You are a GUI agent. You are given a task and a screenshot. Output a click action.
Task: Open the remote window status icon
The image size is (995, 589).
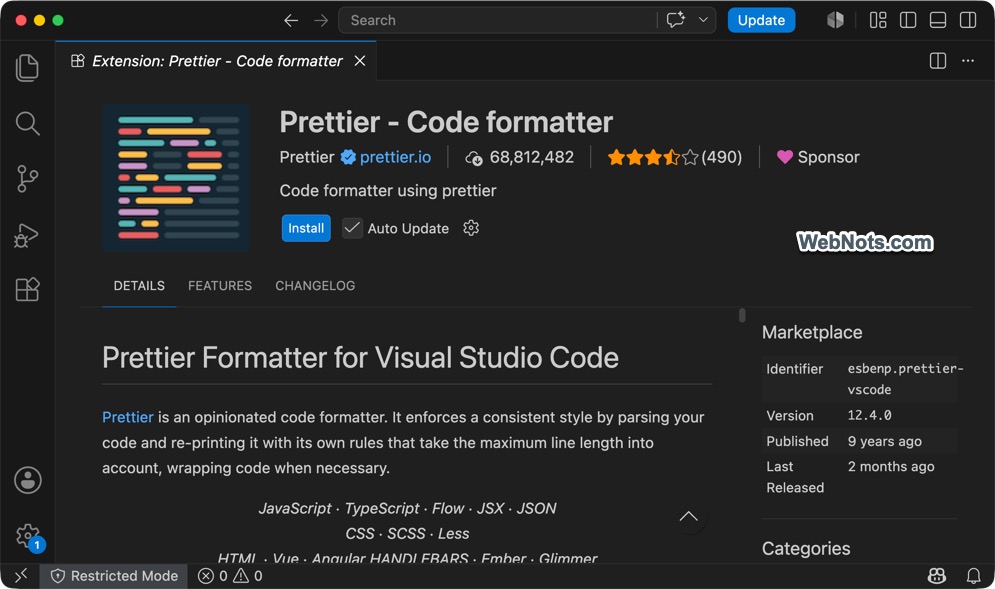21,576
